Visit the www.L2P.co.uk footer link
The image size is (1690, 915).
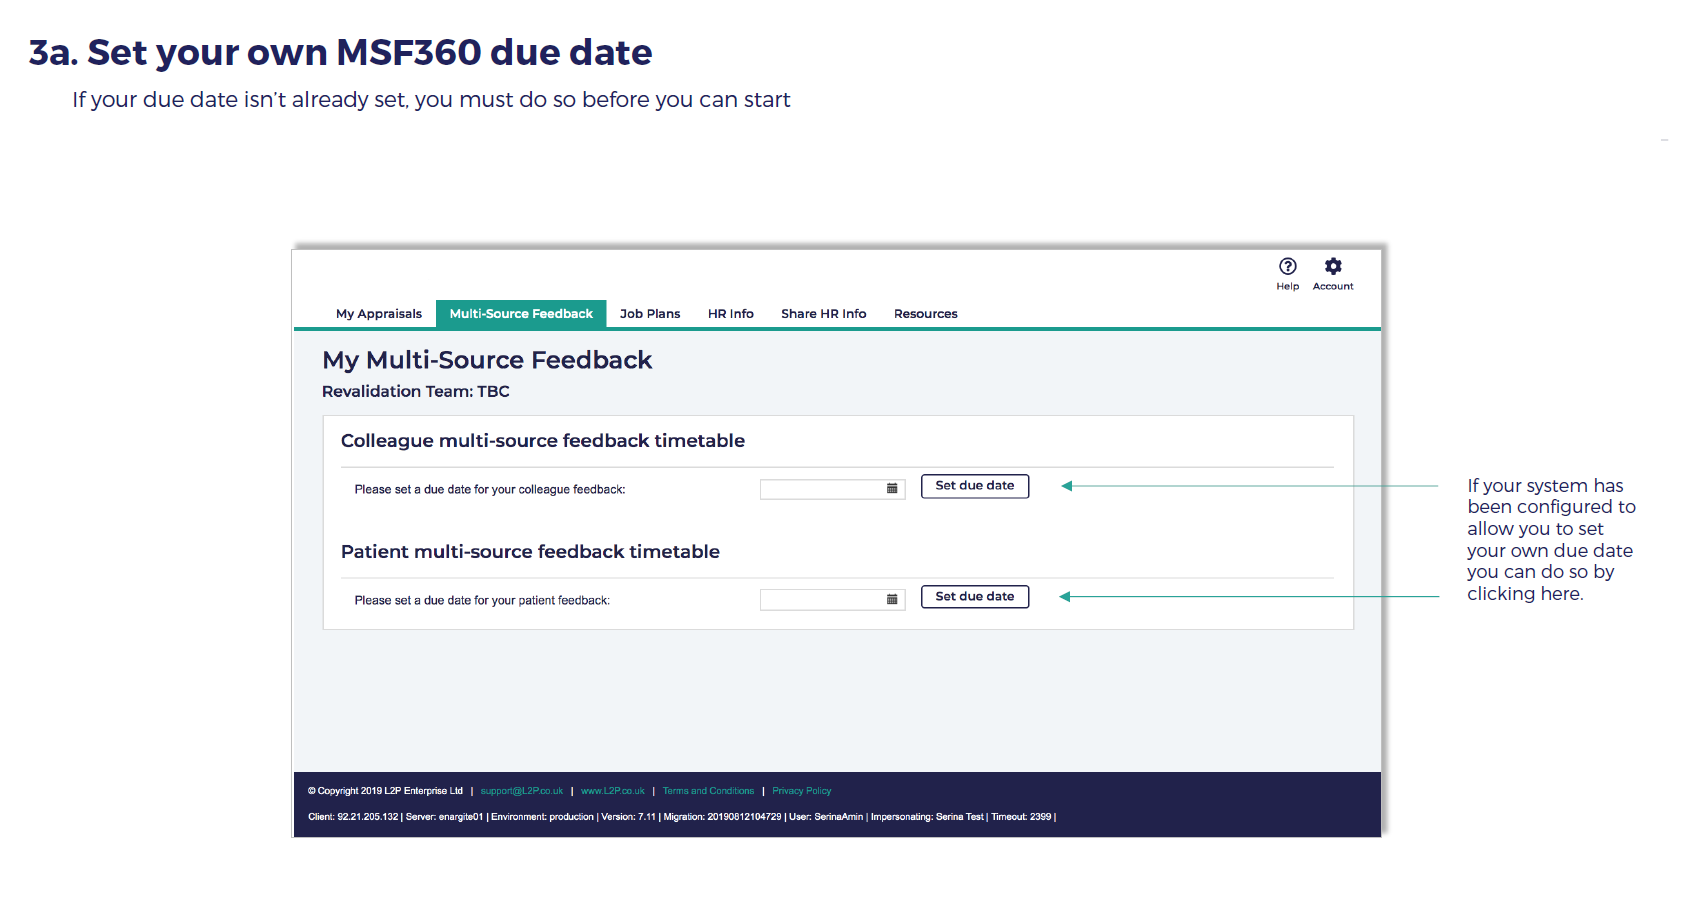point(612,791)
